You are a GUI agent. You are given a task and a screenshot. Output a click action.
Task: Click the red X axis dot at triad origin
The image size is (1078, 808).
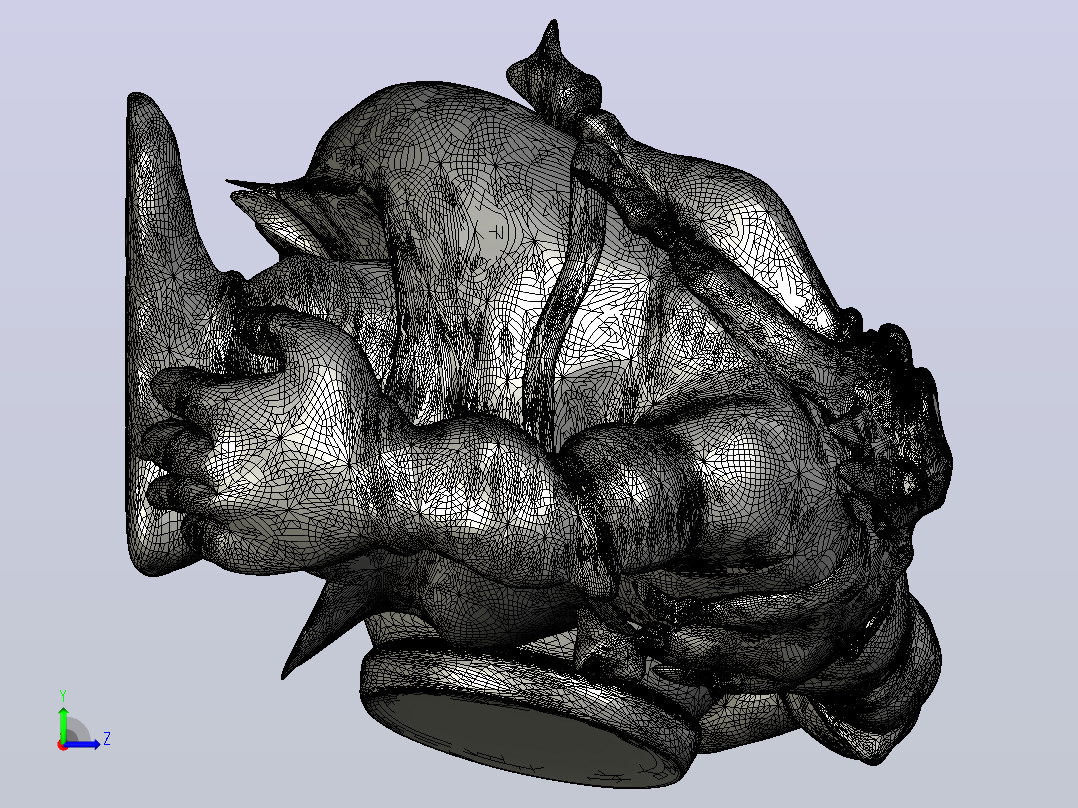click(62, 745)
